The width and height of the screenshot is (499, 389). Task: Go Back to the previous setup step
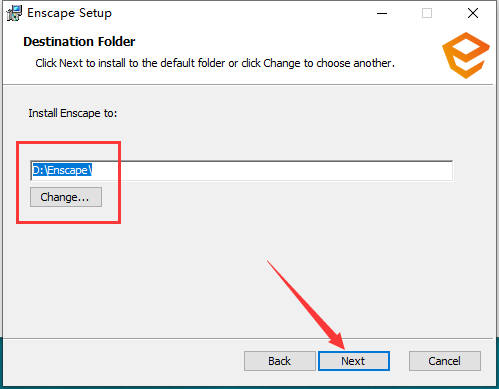tap(280, 361)
